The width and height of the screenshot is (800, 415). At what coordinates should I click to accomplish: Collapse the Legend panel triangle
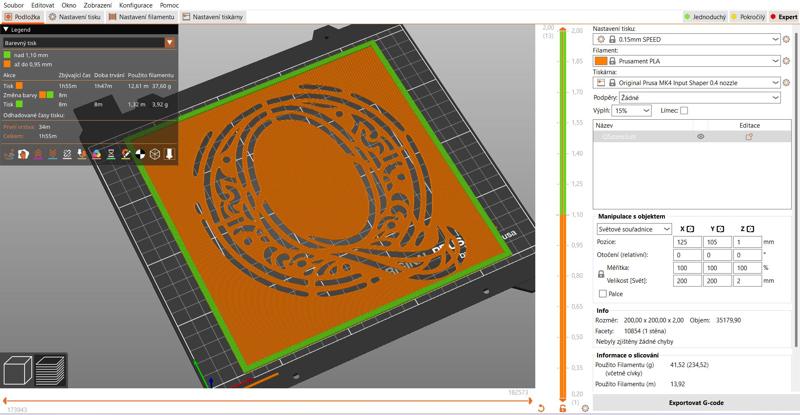click(x=6, y=30)
